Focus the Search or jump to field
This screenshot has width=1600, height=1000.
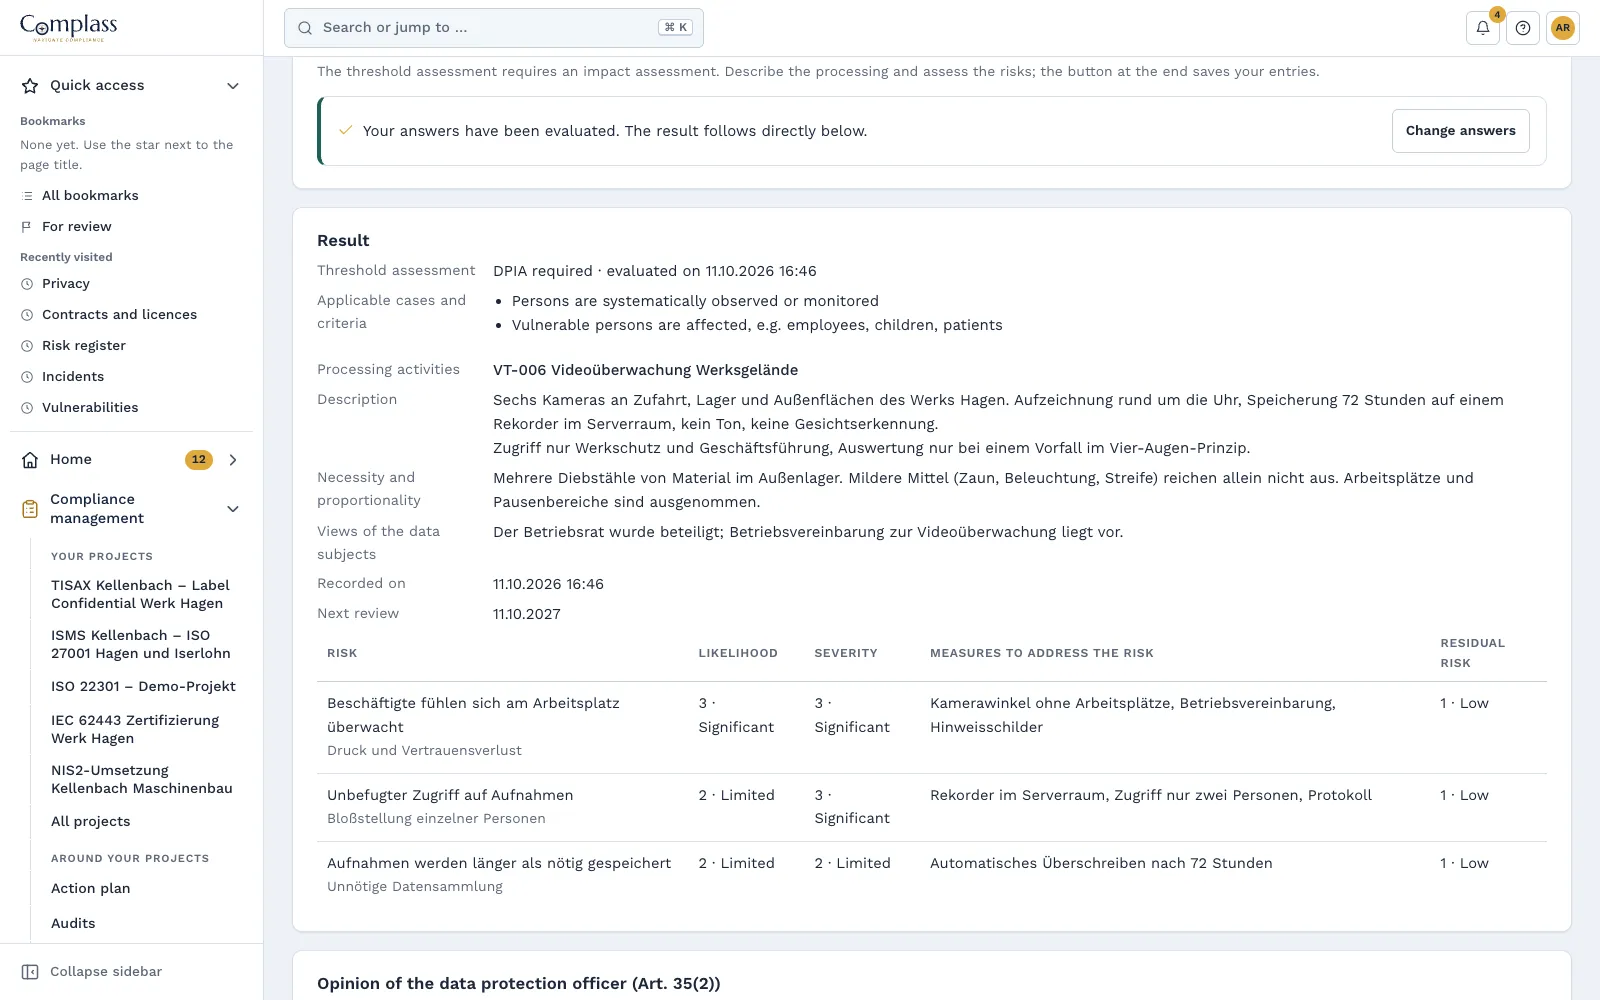point(494,28)
